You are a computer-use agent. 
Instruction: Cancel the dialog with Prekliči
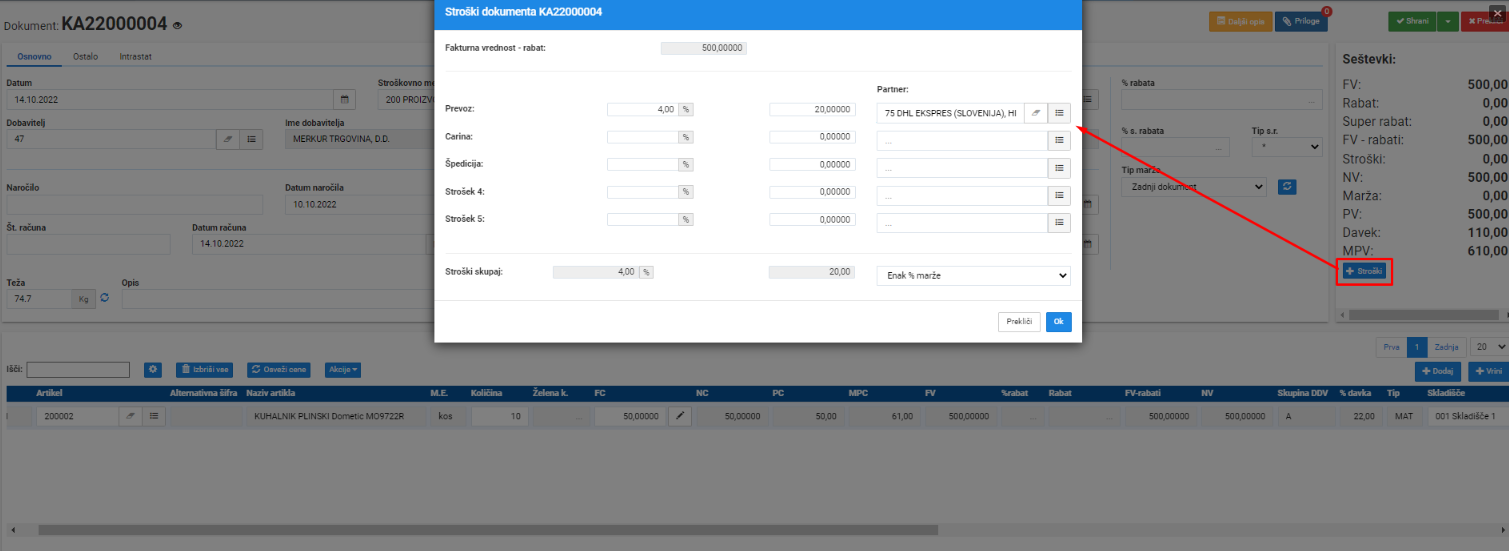point(1019,321)
